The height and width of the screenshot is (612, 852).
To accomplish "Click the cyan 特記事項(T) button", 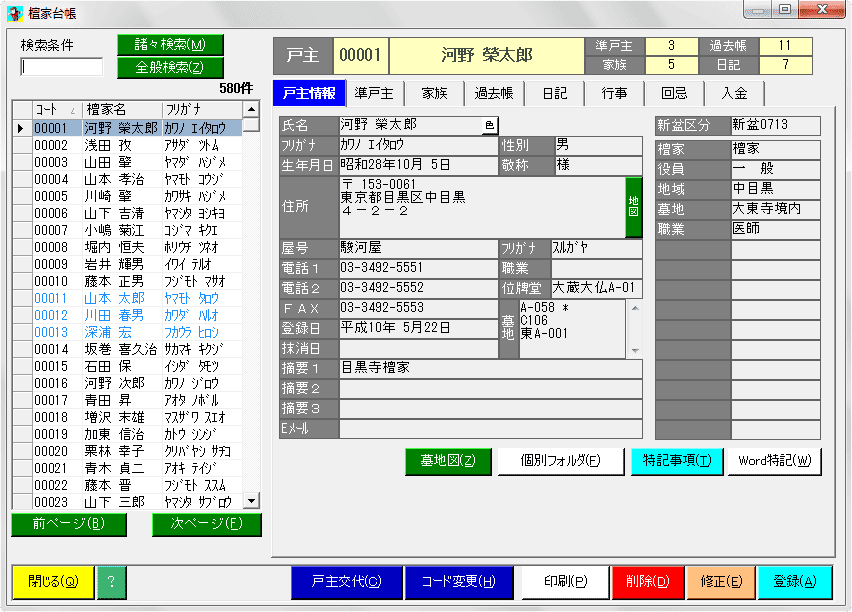I will (677, 461).
